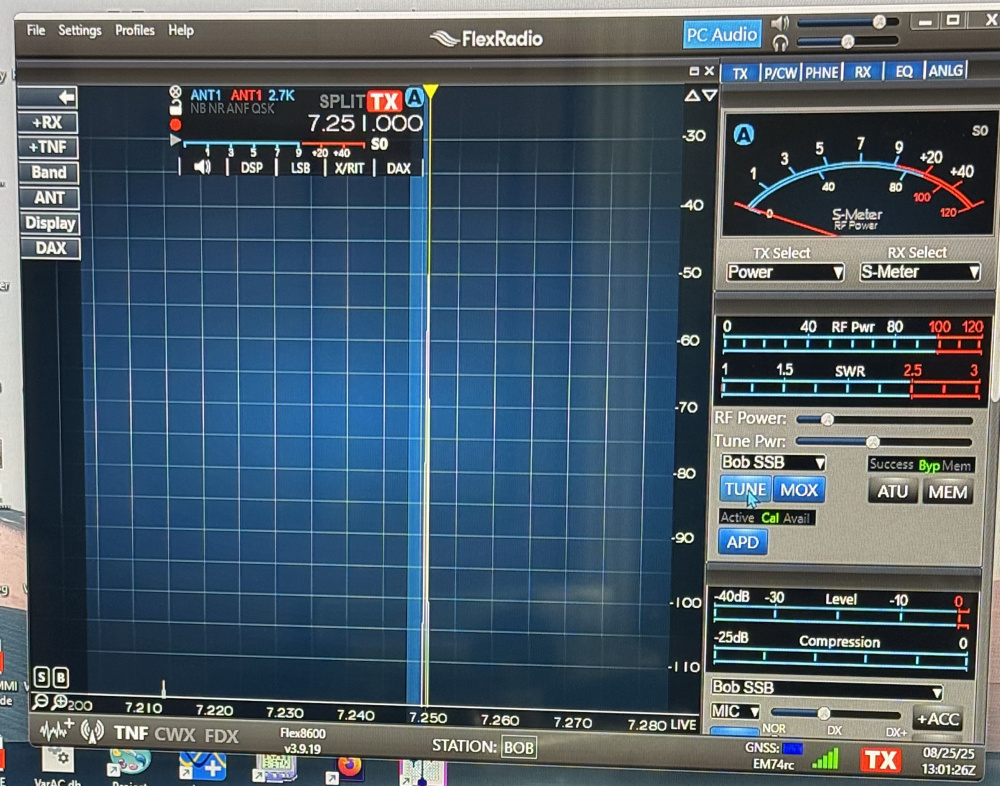Click the antenna tower status icon
Screen dimensions: 1000x786
pos(92,731)
